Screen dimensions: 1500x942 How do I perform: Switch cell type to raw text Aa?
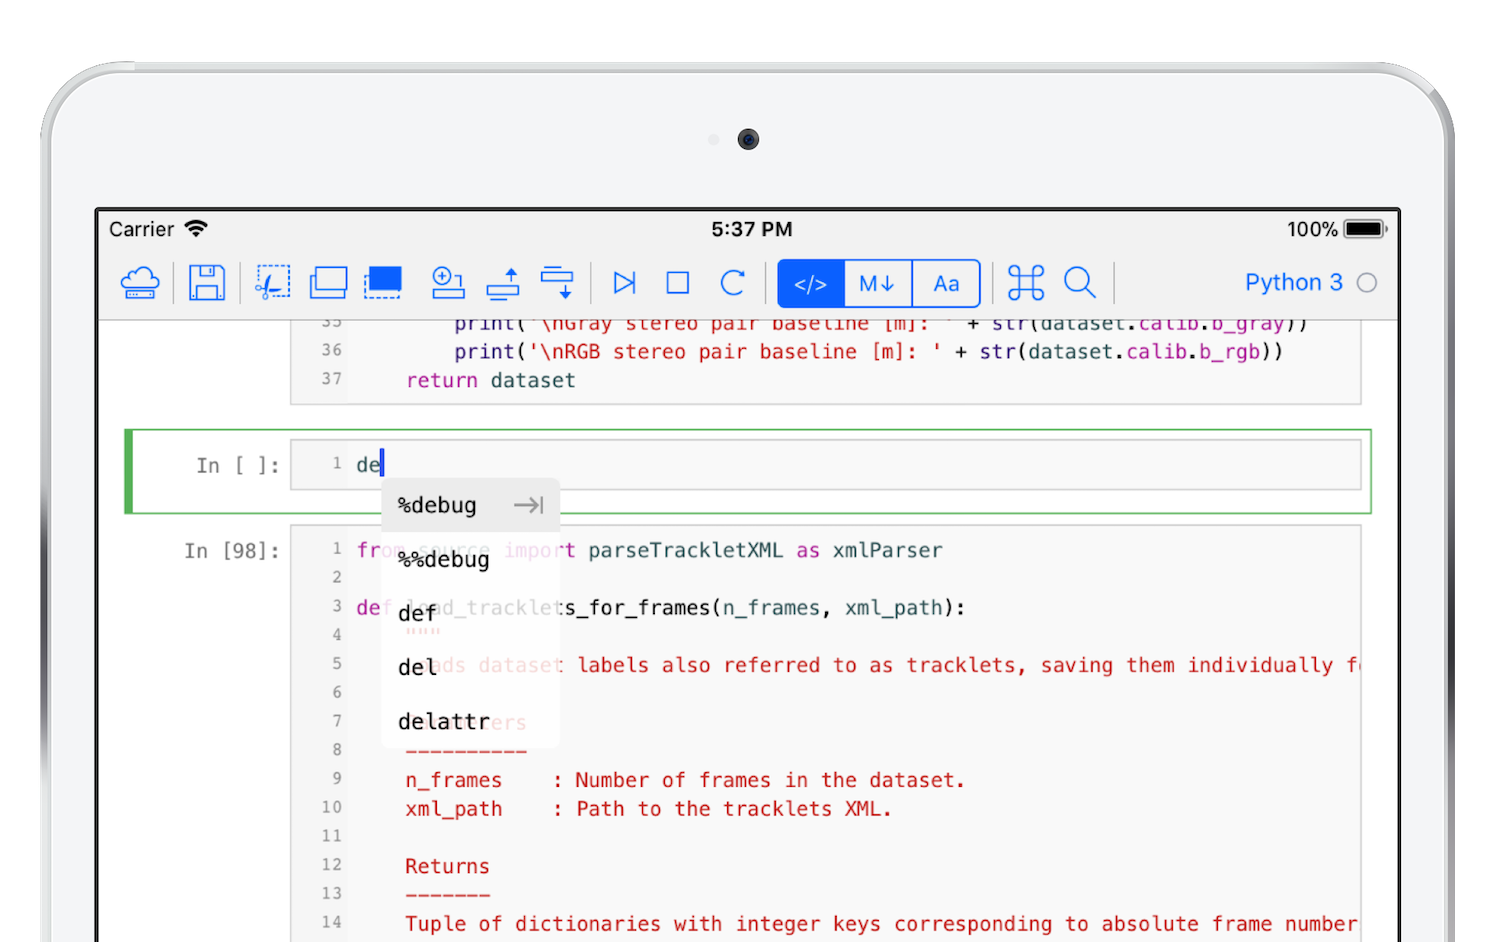(x=946, y=283)
